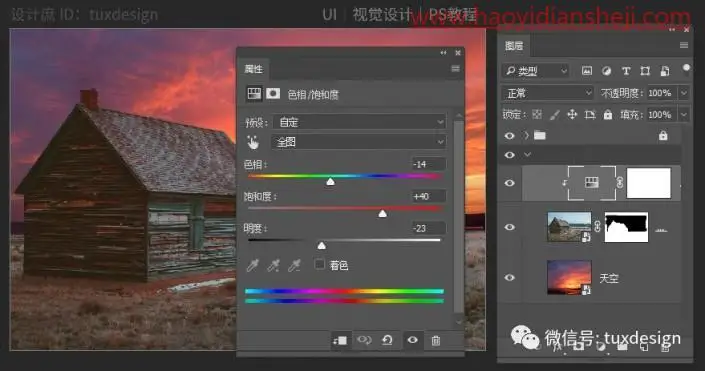Open the Layers panel menu icon
The height and width of the screenshot is (371, 705).
pos(684,45)
